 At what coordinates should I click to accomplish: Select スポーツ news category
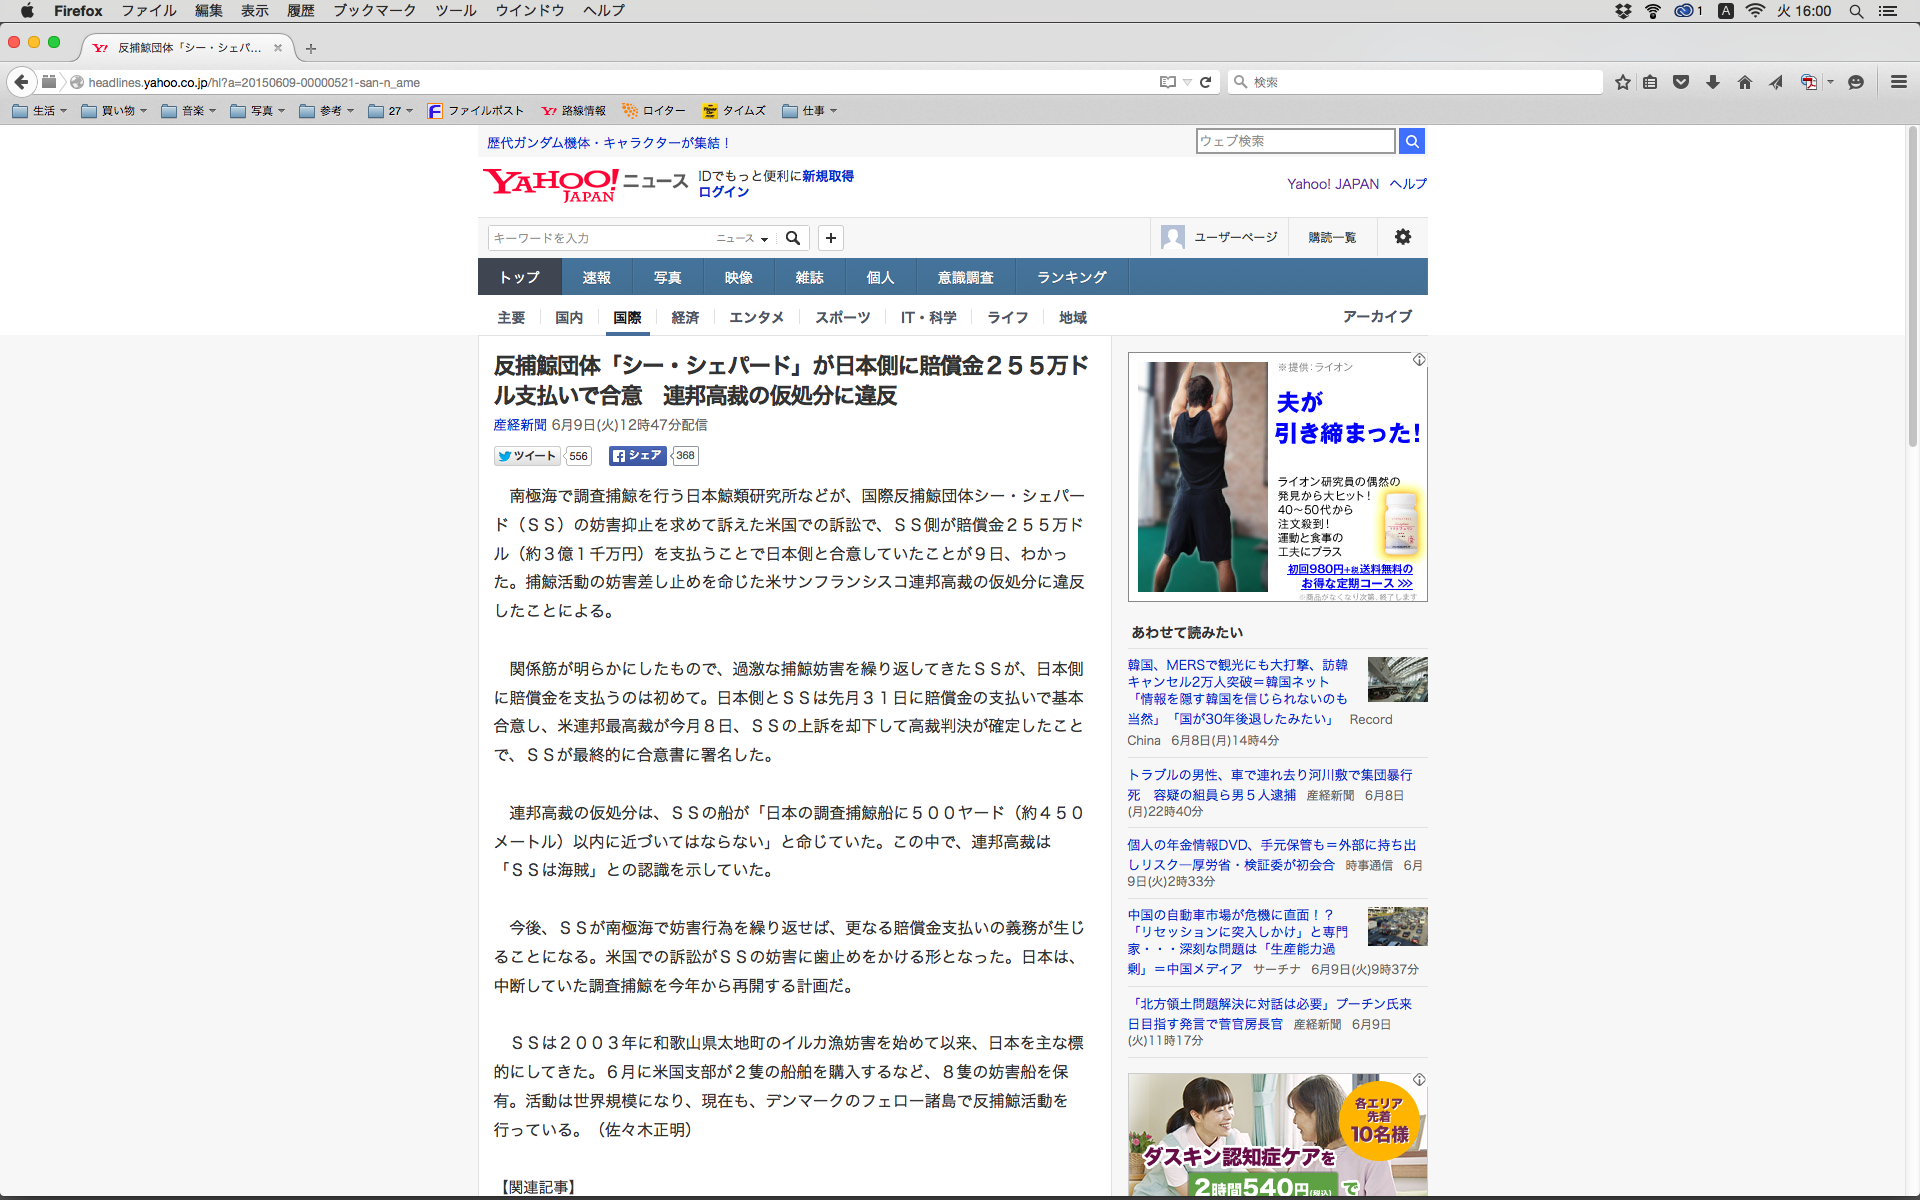pos(842,317)
